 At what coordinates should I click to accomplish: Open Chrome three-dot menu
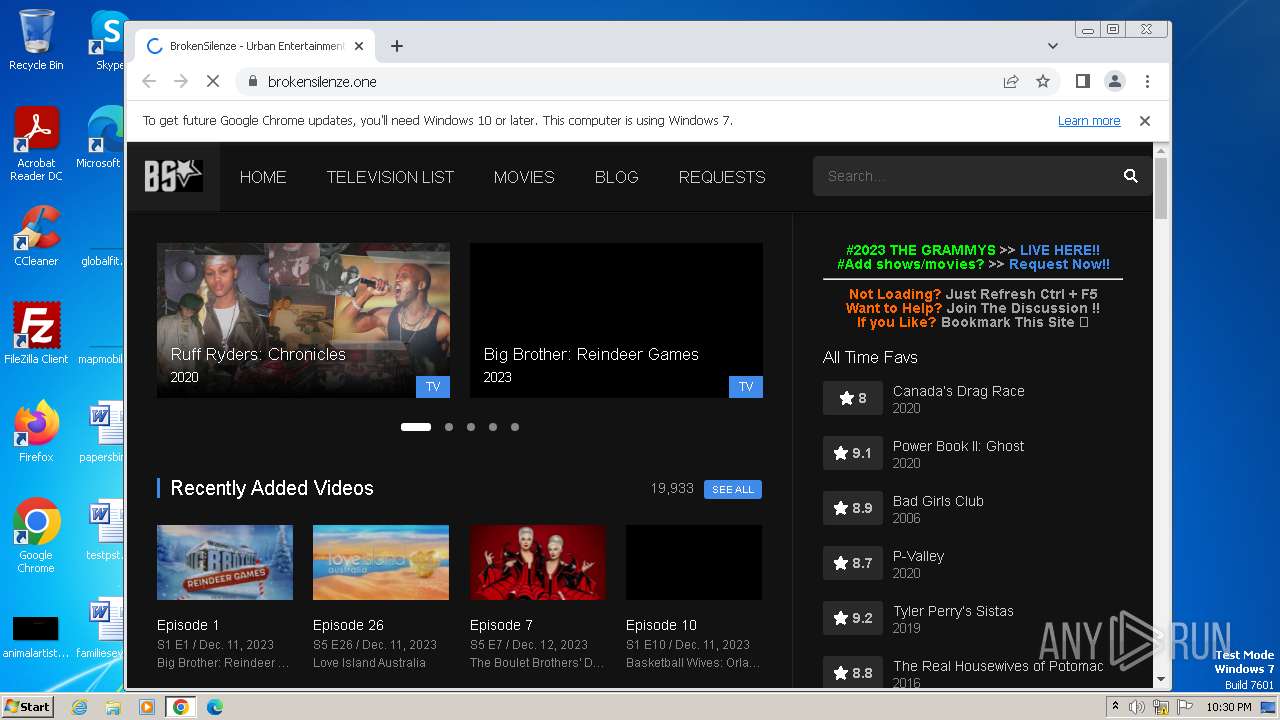[x=1147, y=82]
